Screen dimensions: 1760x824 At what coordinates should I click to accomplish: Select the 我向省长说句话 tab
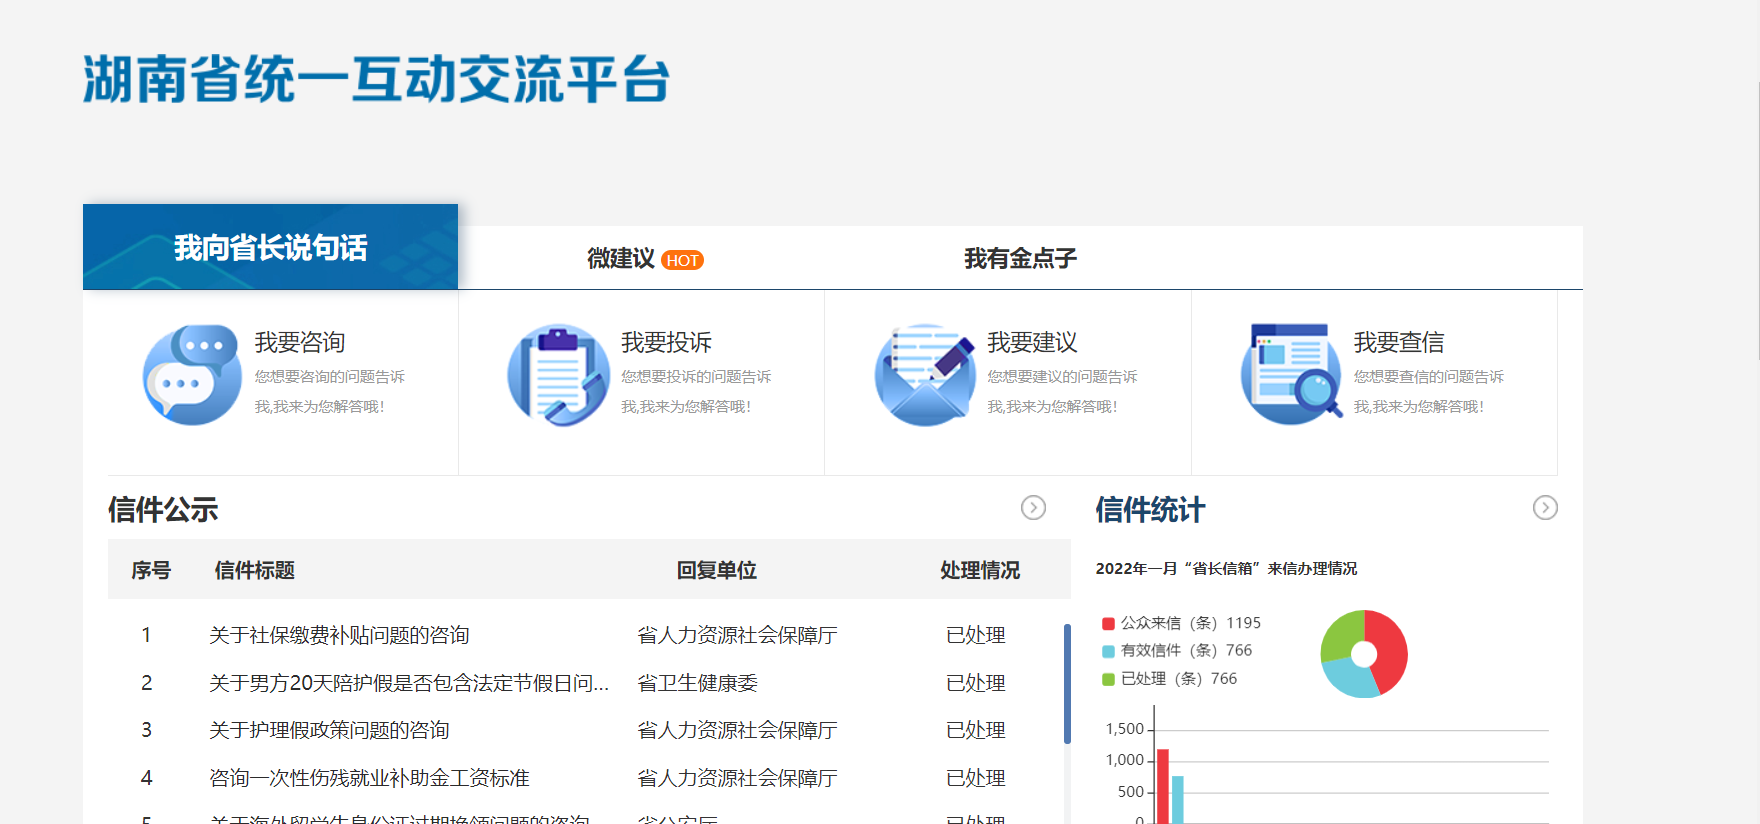[270, 247]
